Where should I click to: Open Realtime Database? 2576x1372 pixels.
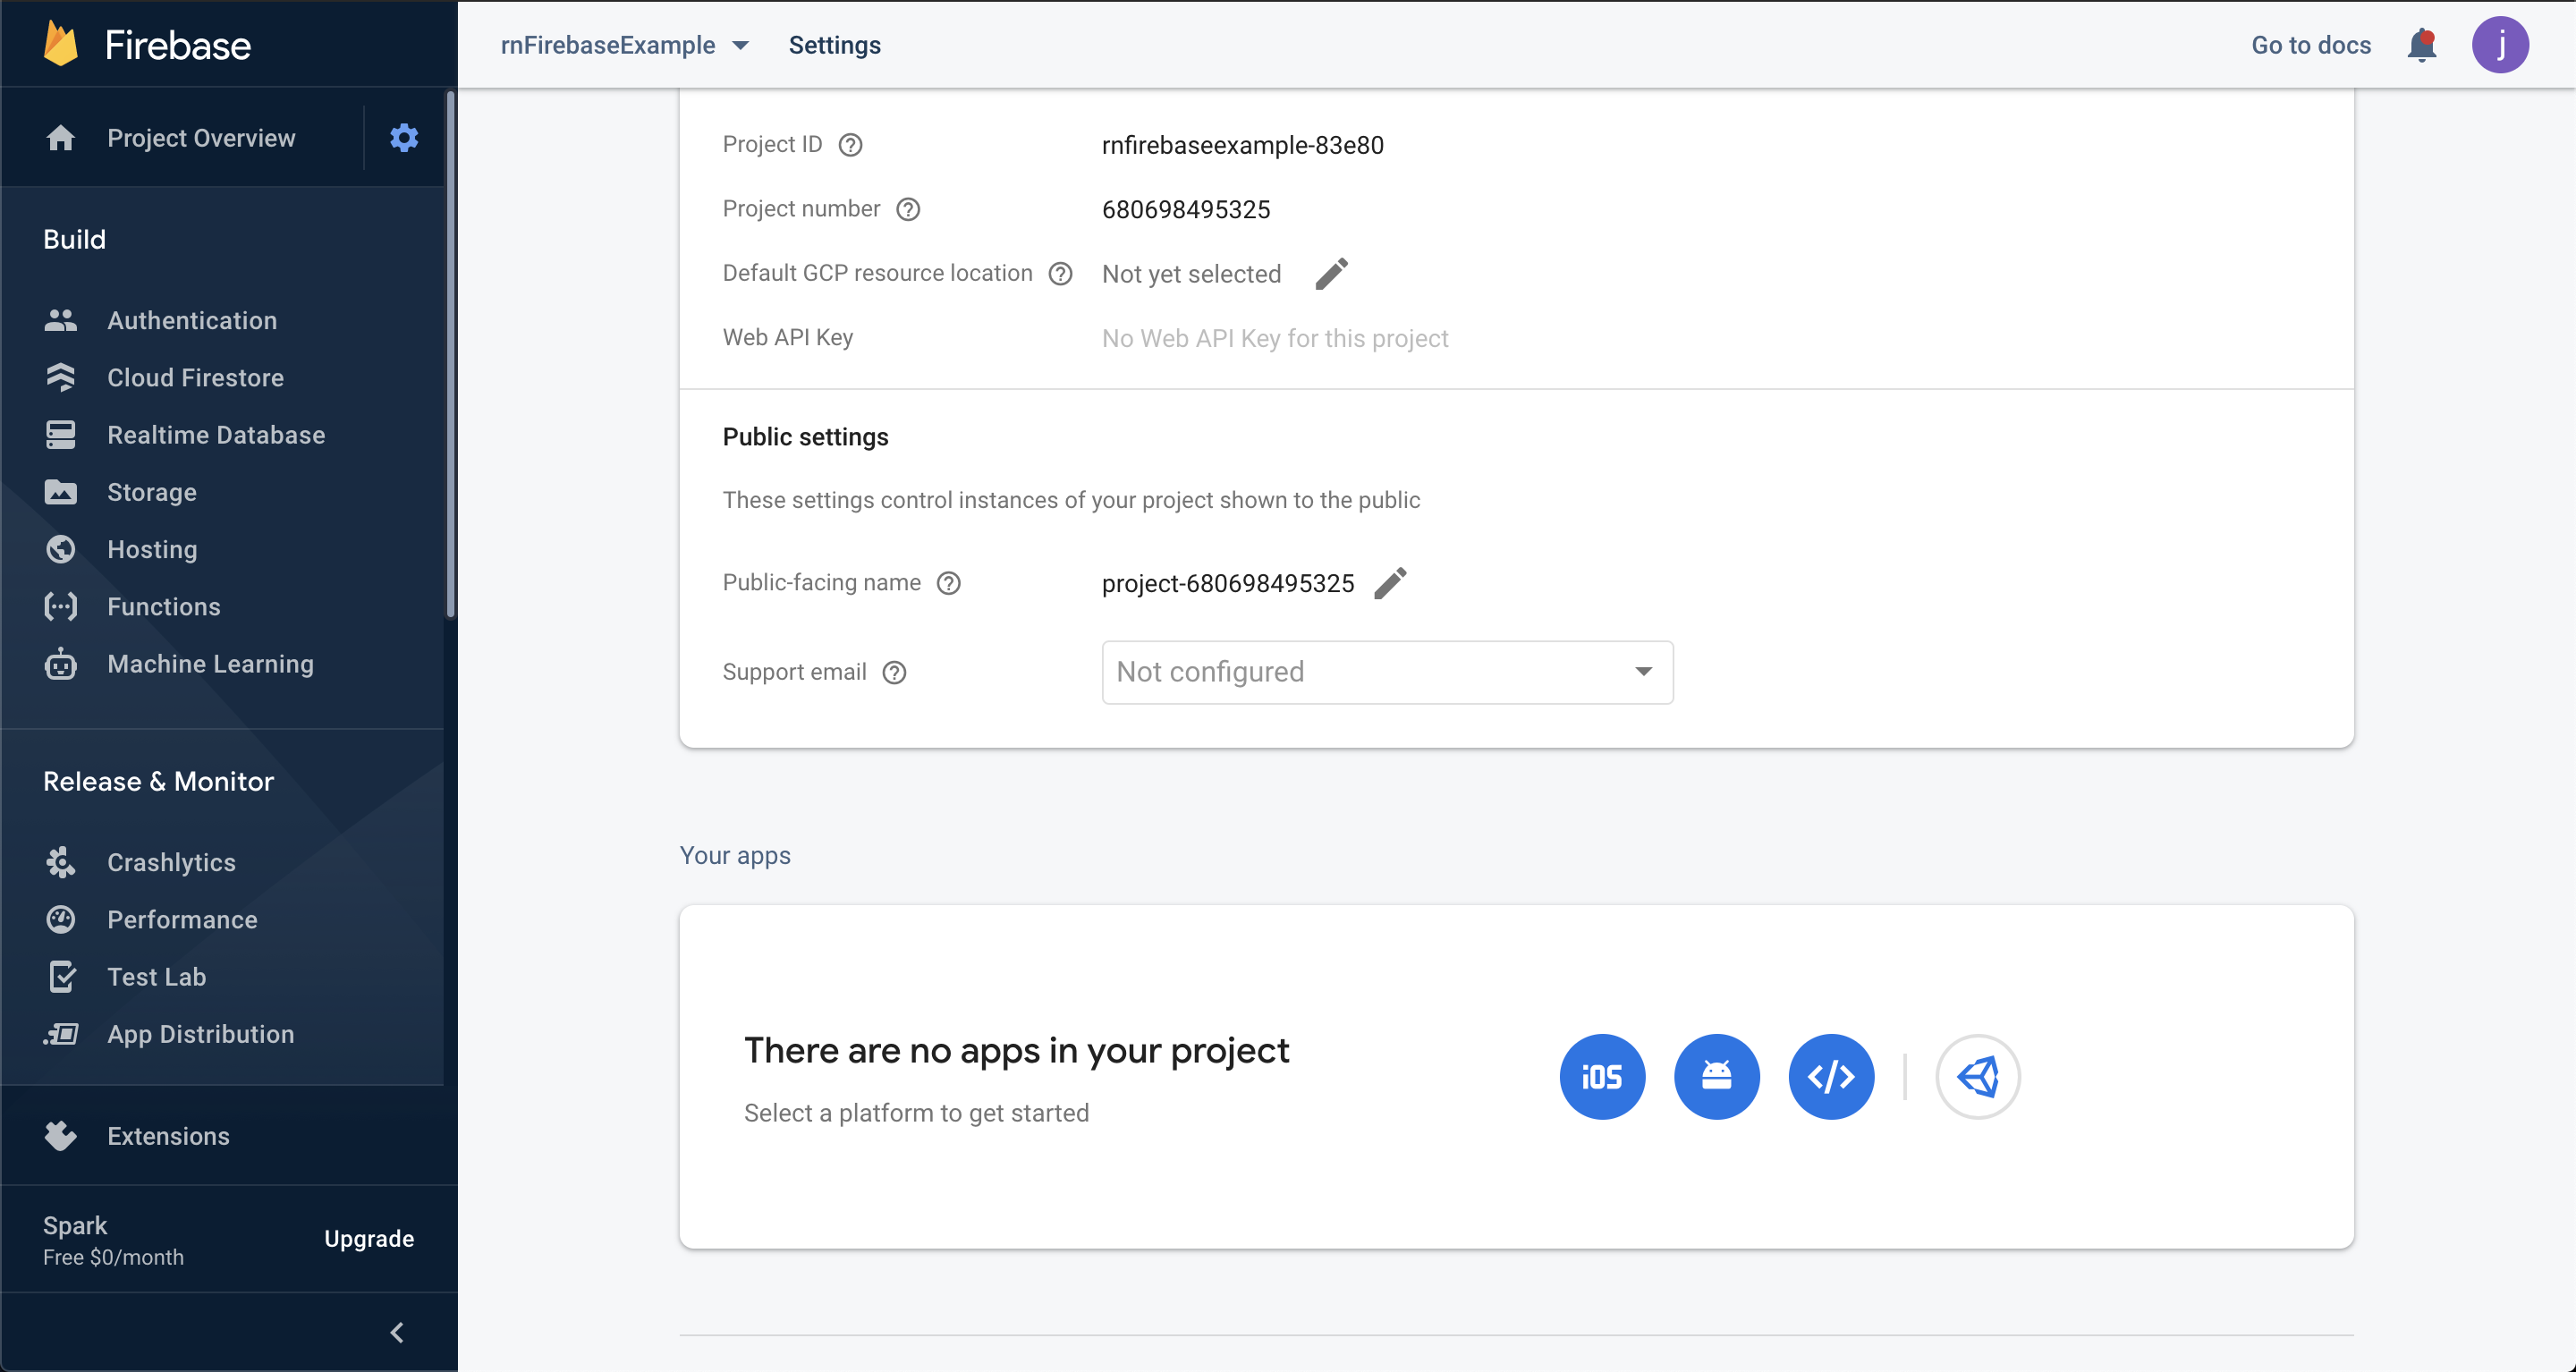coord(215,434)
